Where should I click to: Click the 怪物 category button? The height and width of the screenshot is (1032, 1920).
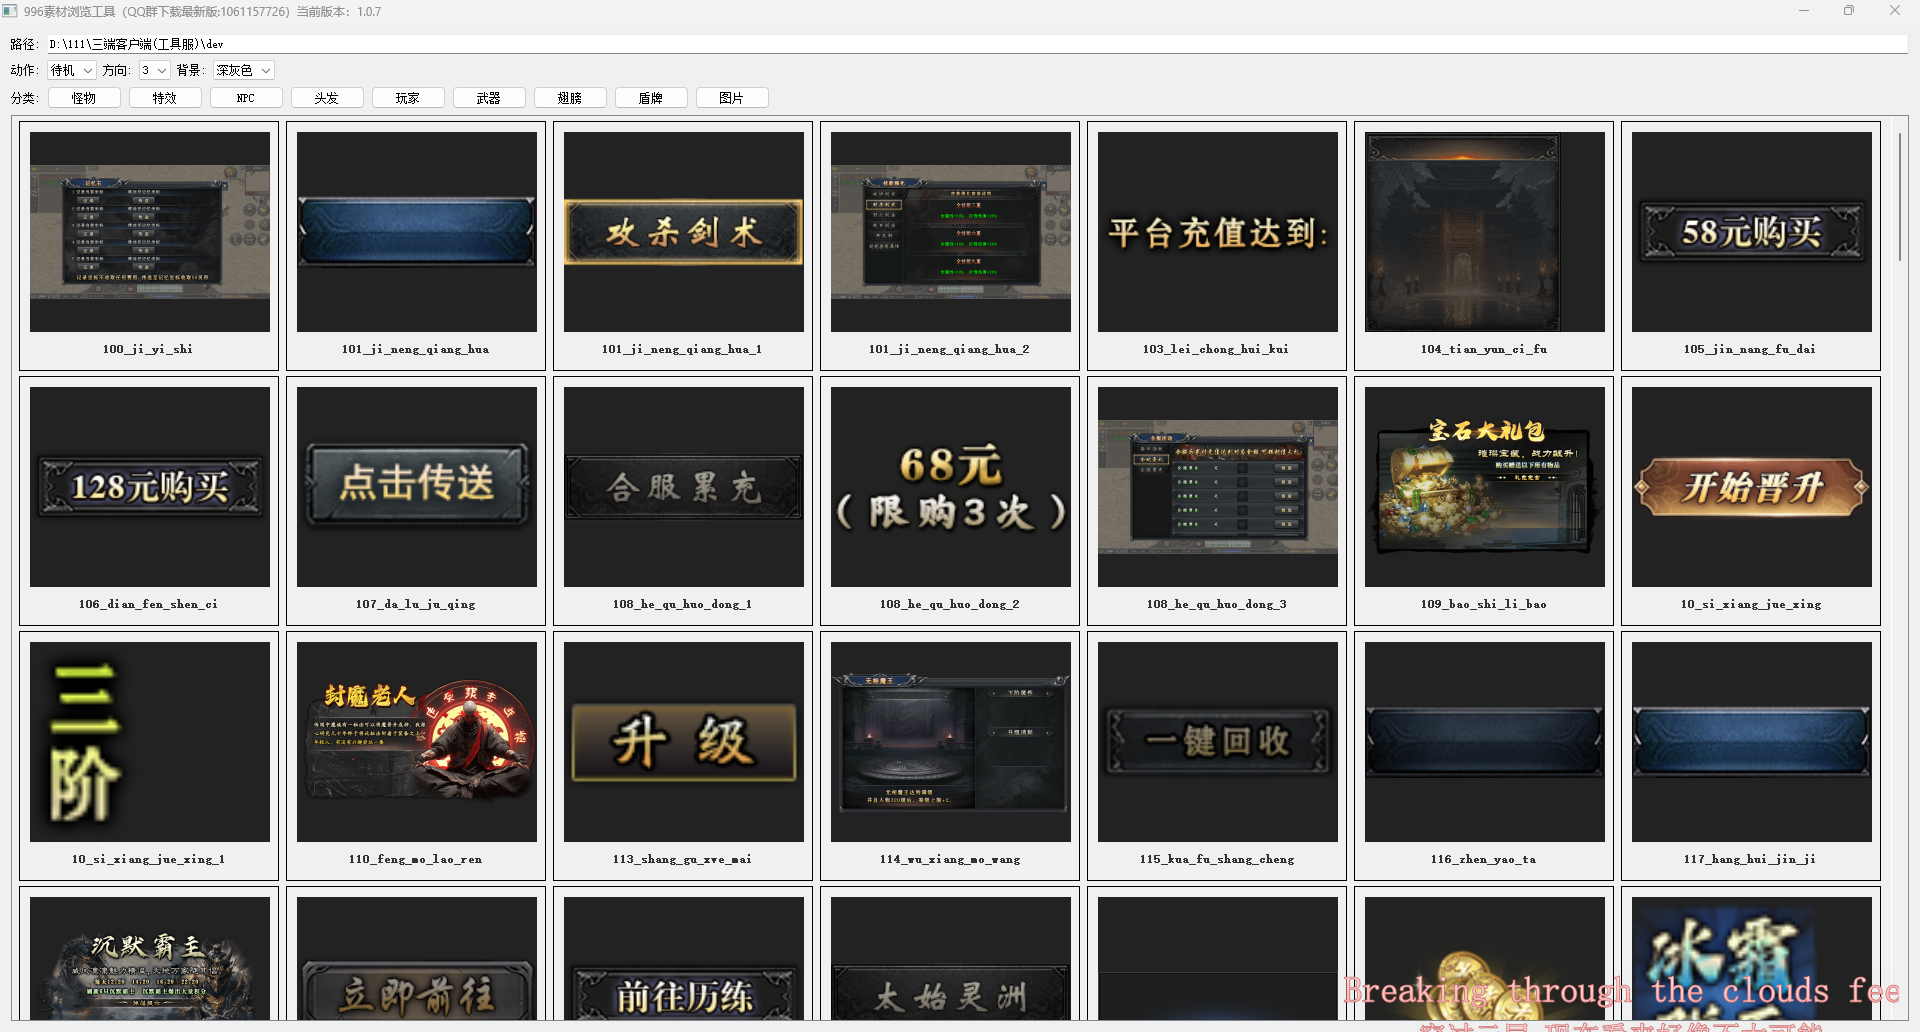[x=84, y=98]
